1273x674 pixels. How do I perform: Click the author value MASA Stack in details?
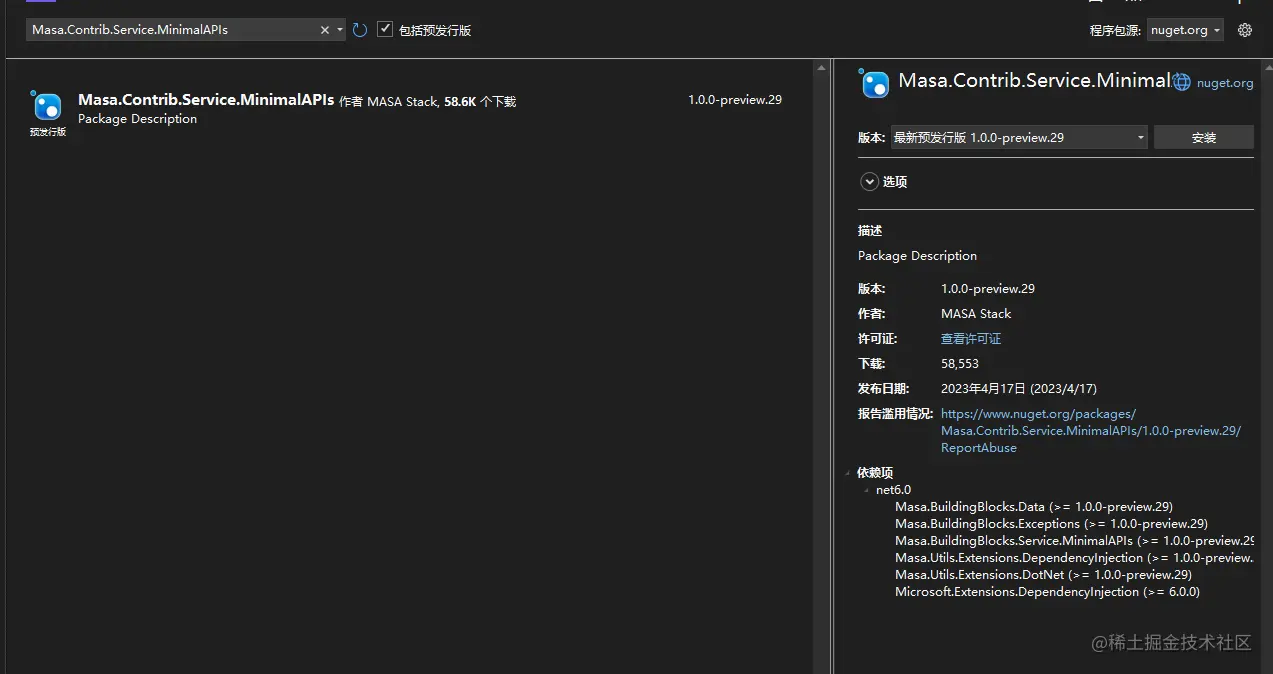coord(976,314)
